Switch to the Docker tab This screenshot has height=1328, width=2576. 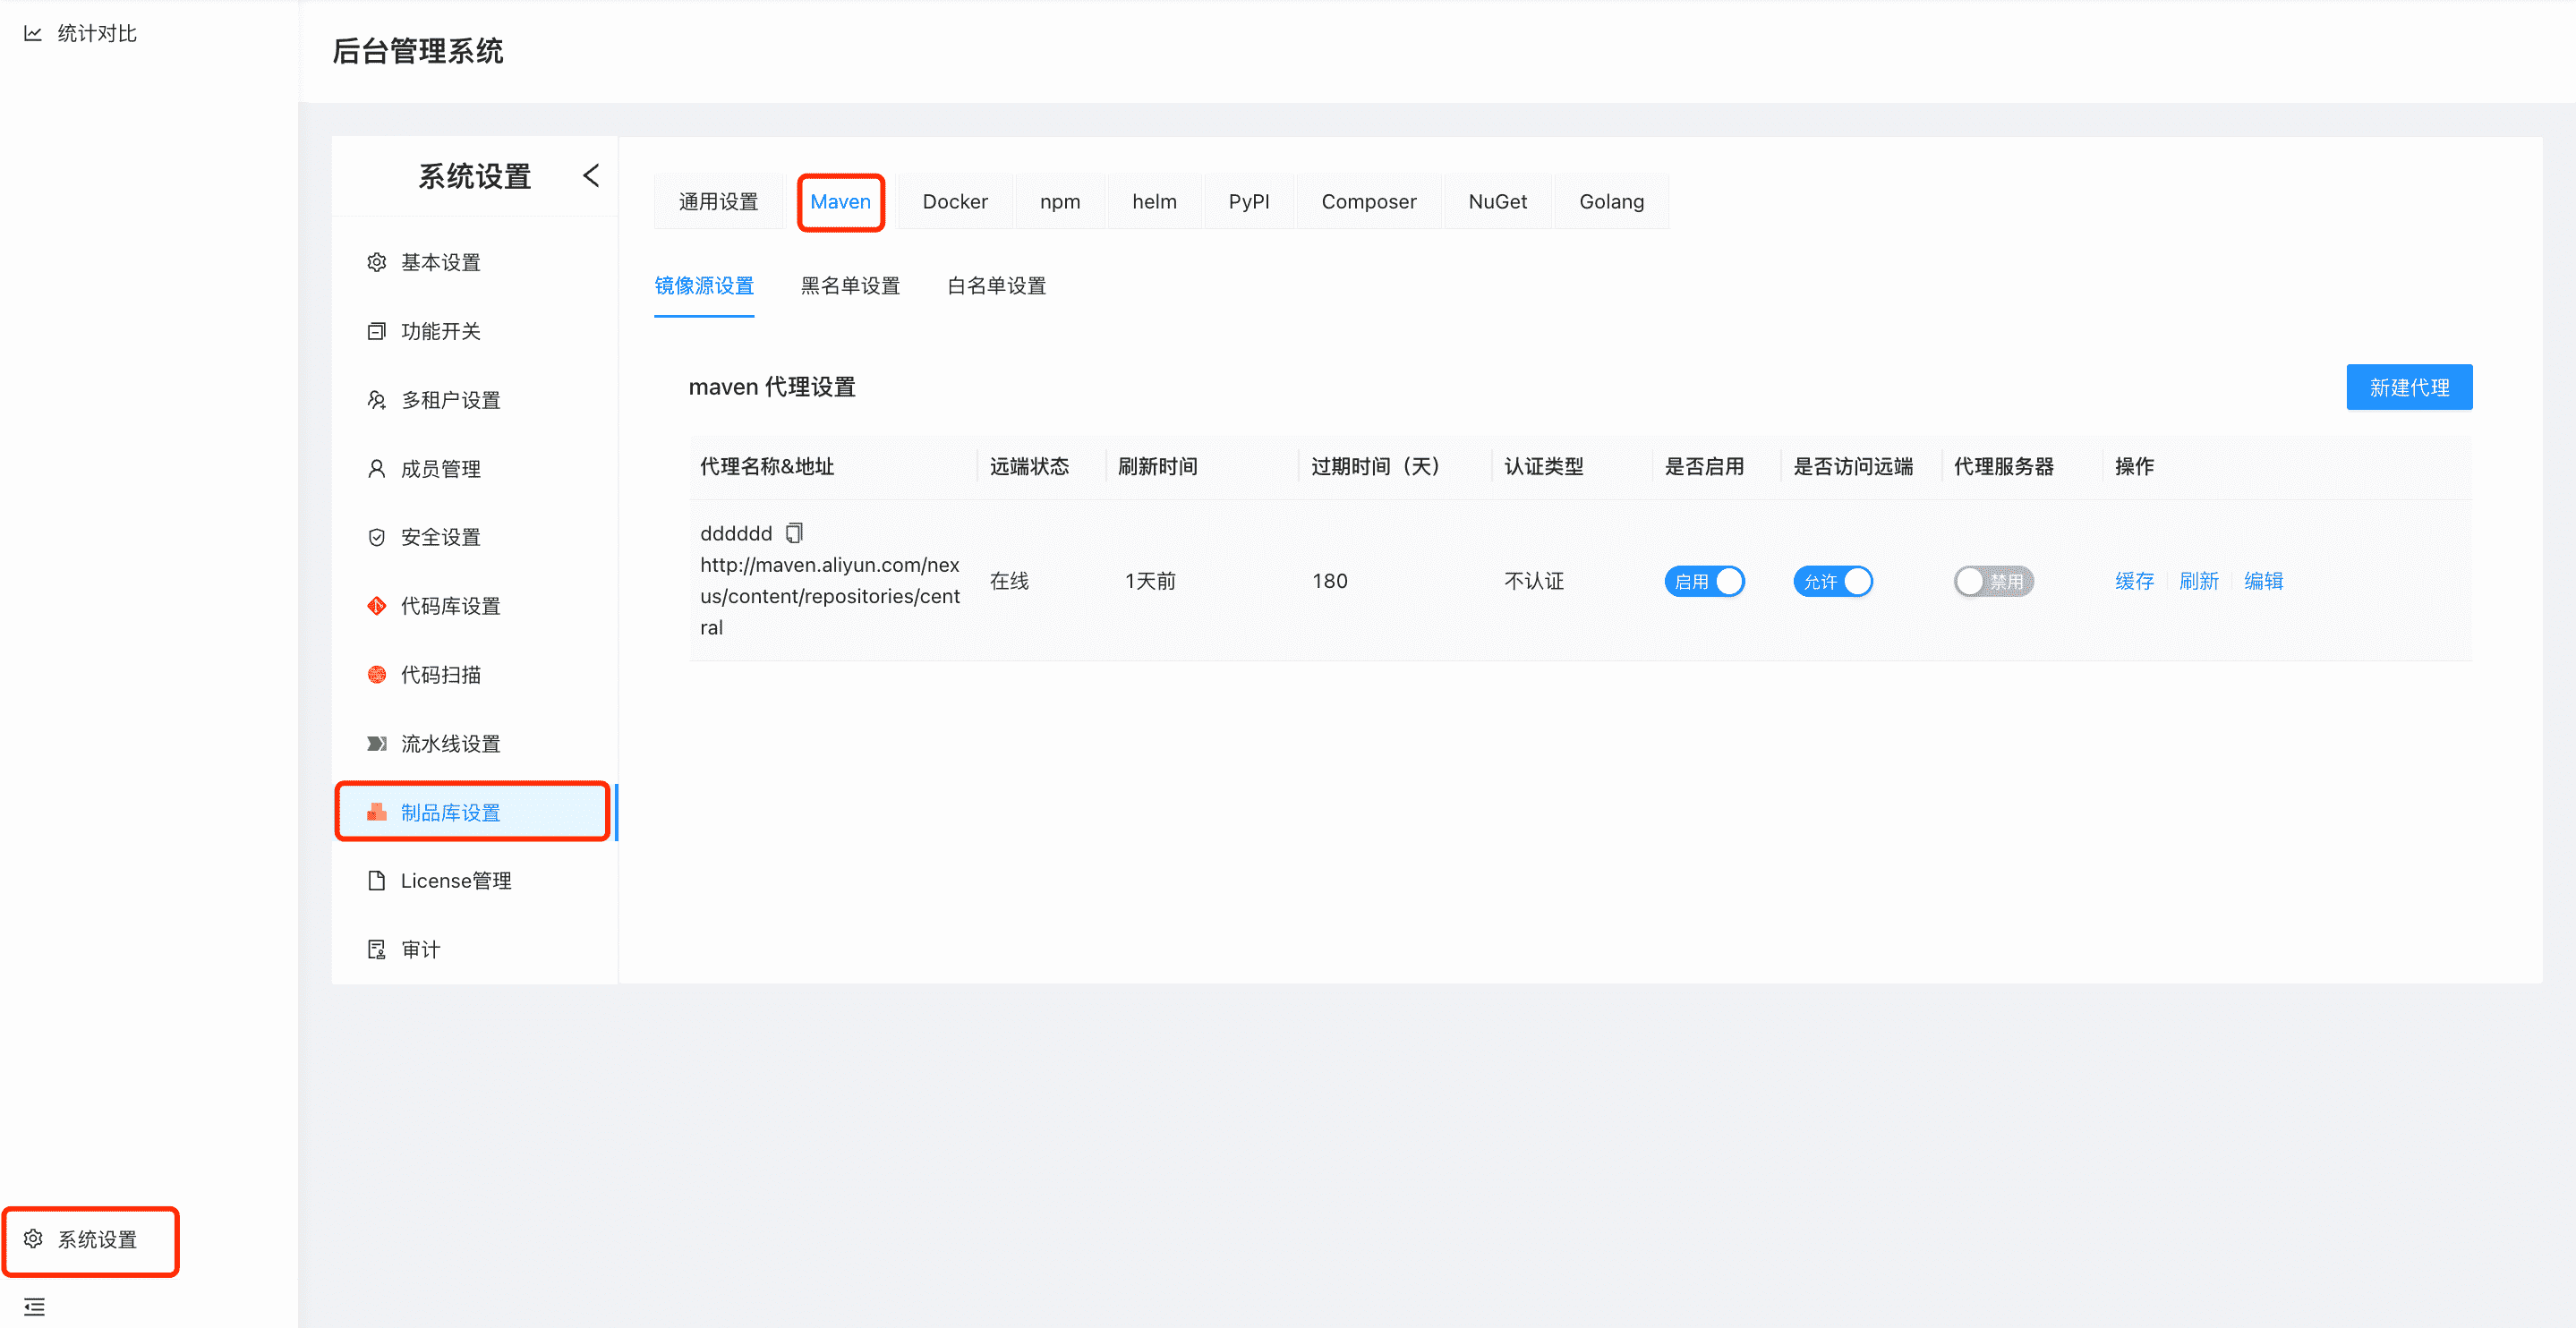[x=955, y=201]
